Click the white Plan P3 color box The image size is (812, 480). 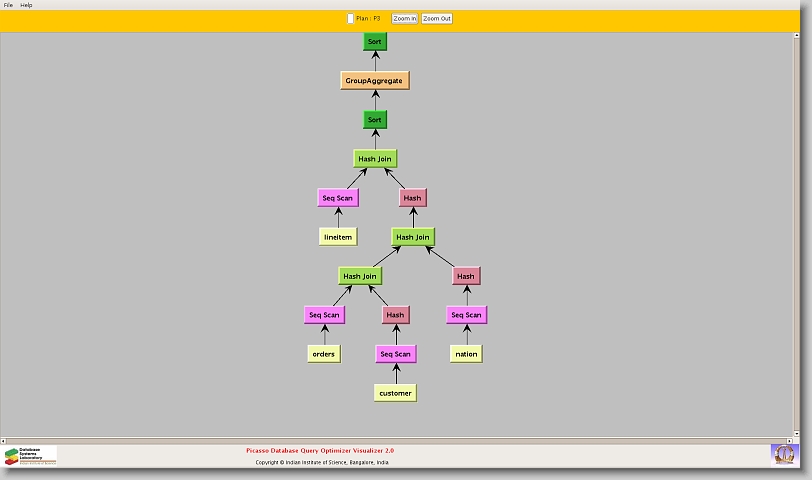(350, 18)
